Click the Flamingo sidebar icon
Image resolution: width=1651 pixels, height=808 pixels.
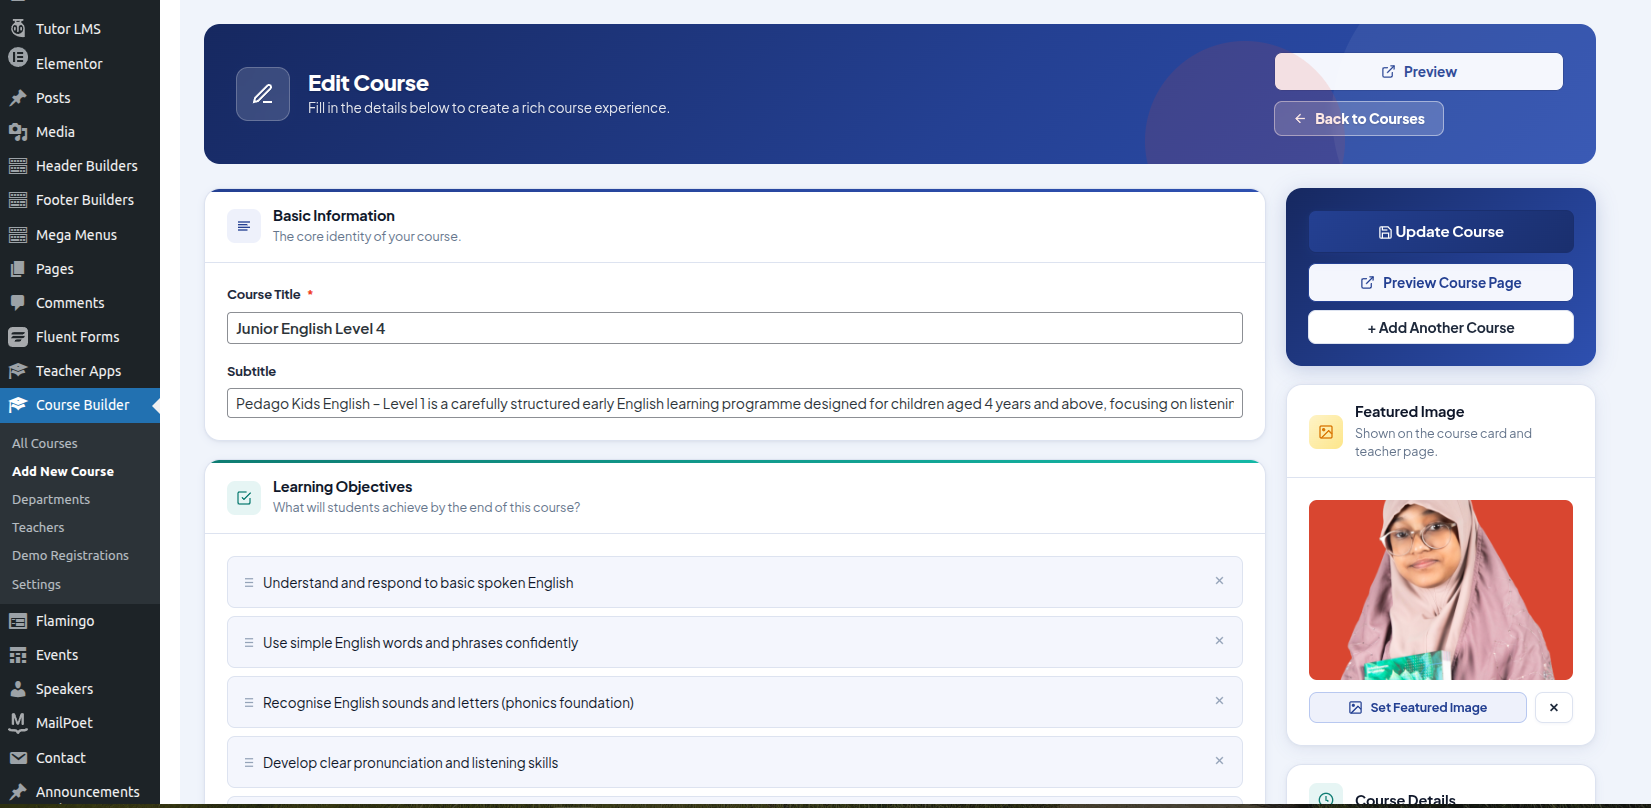18,621
